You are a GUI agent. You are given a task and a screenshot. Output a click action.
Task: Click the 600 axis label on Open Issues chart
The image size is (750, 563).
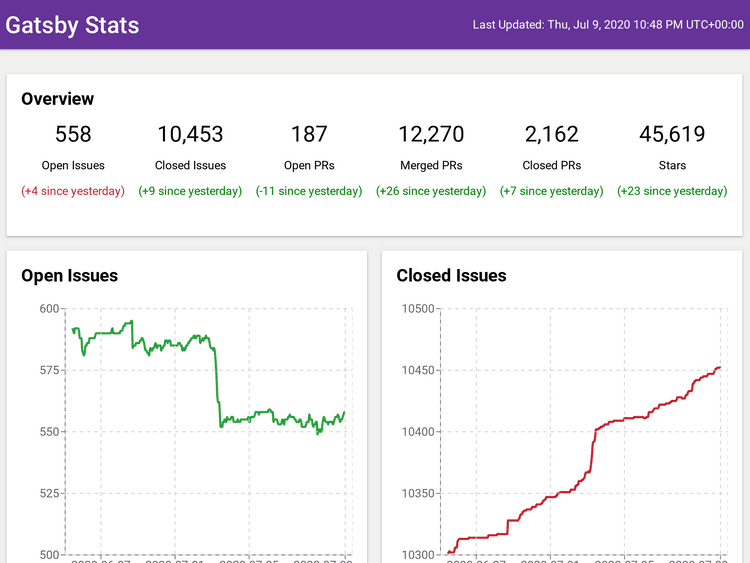(x=49, y=309)
